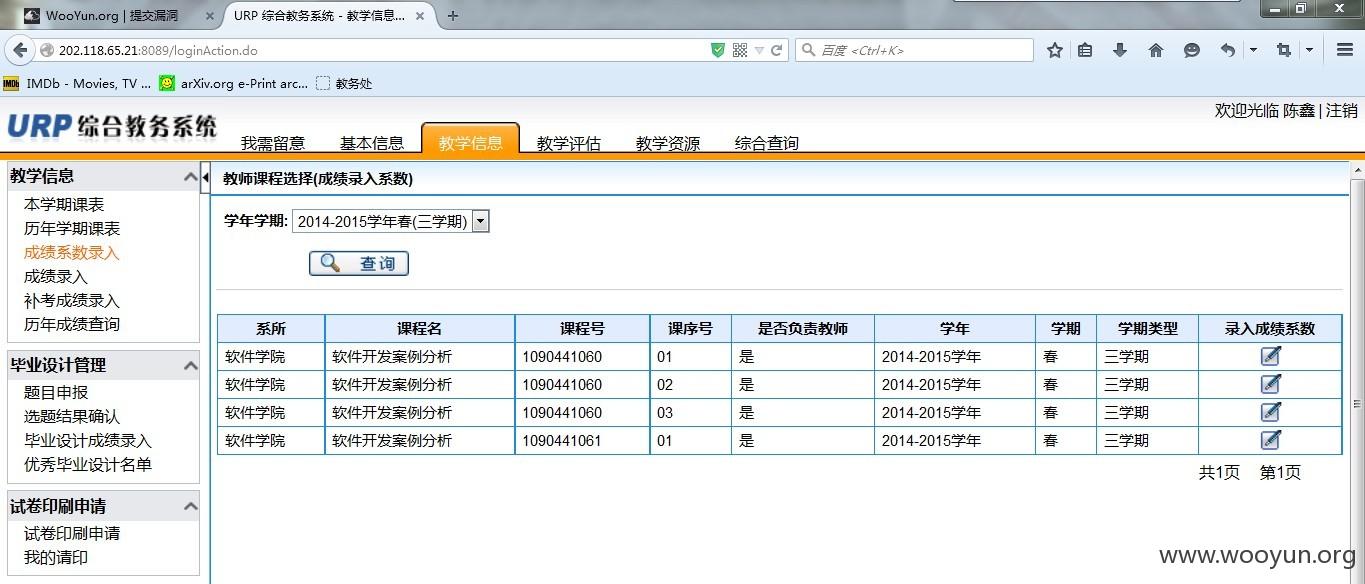1365x584 pixels.
Task: Switch to the 基本信息 tab
Action: pos(372,143)
